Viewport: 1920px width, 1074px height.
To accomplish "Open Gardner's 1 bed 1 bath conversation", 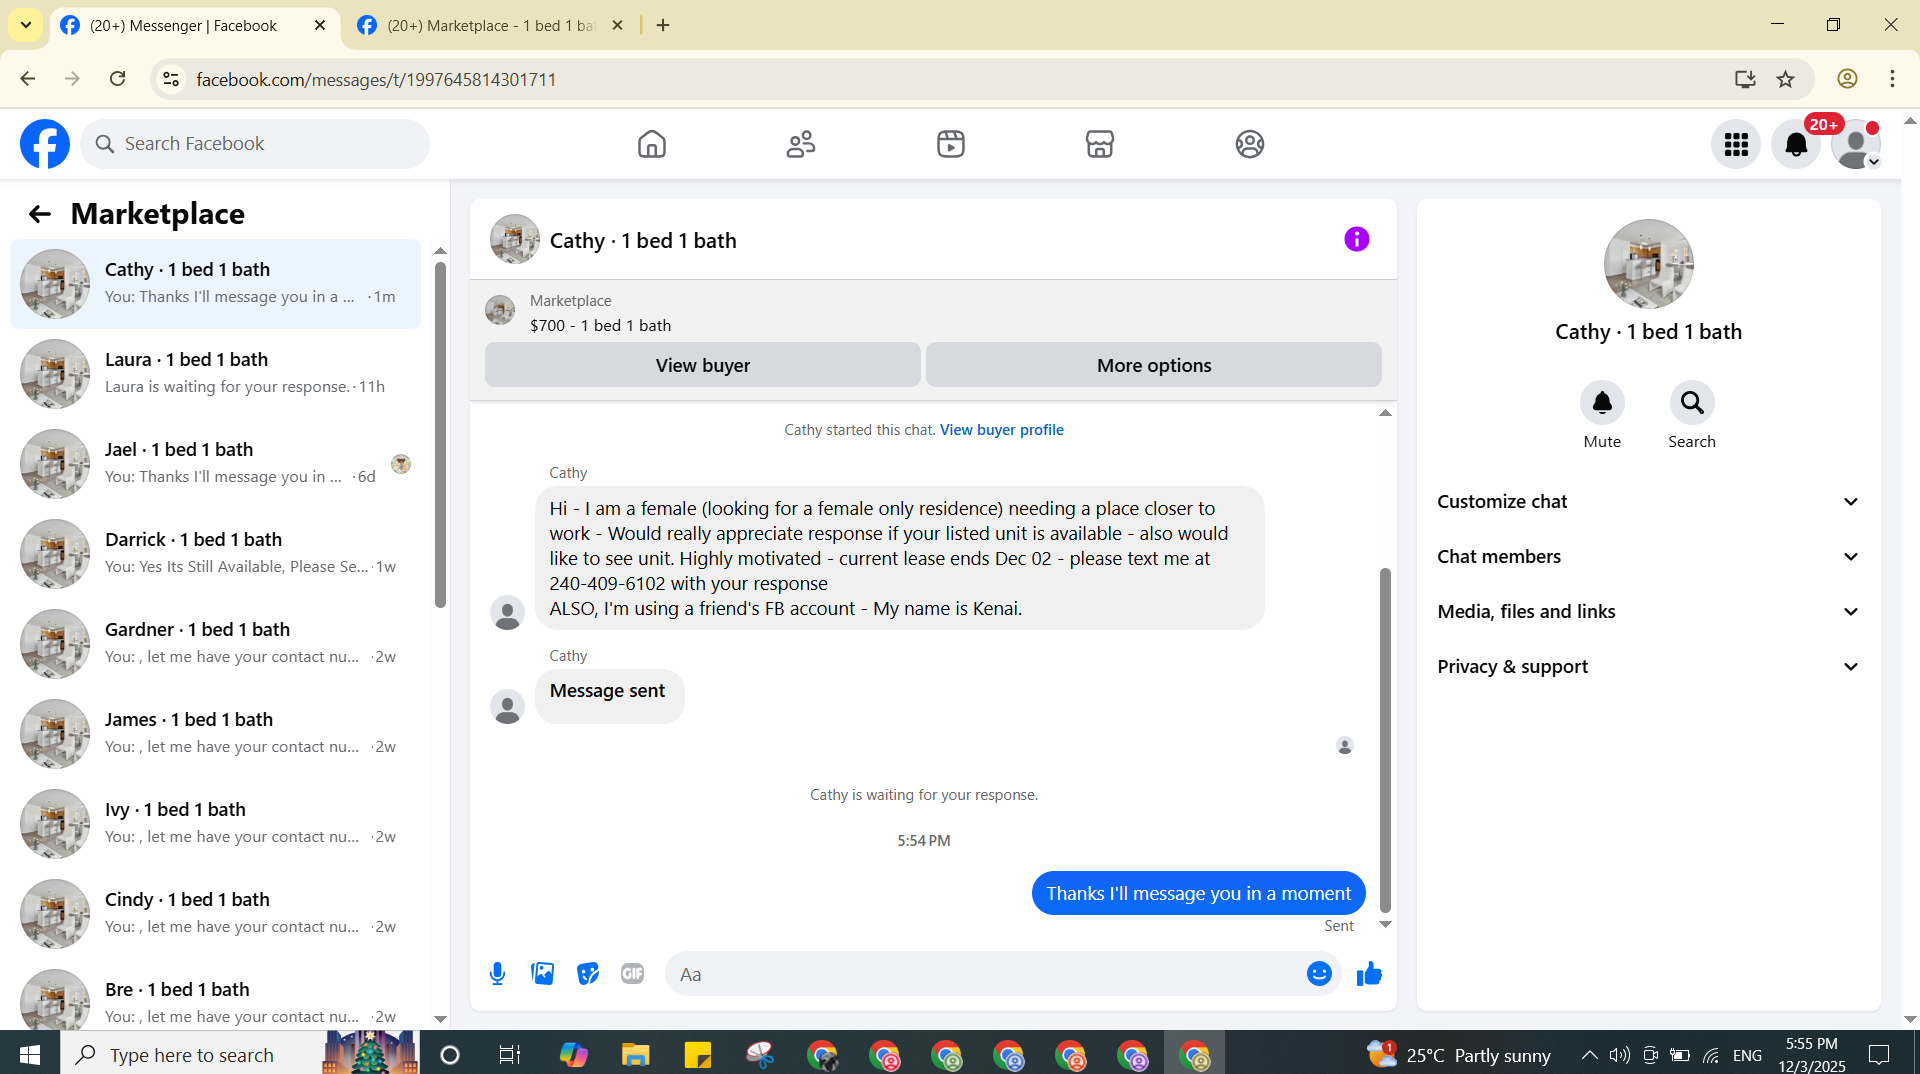I will point(215,643).
